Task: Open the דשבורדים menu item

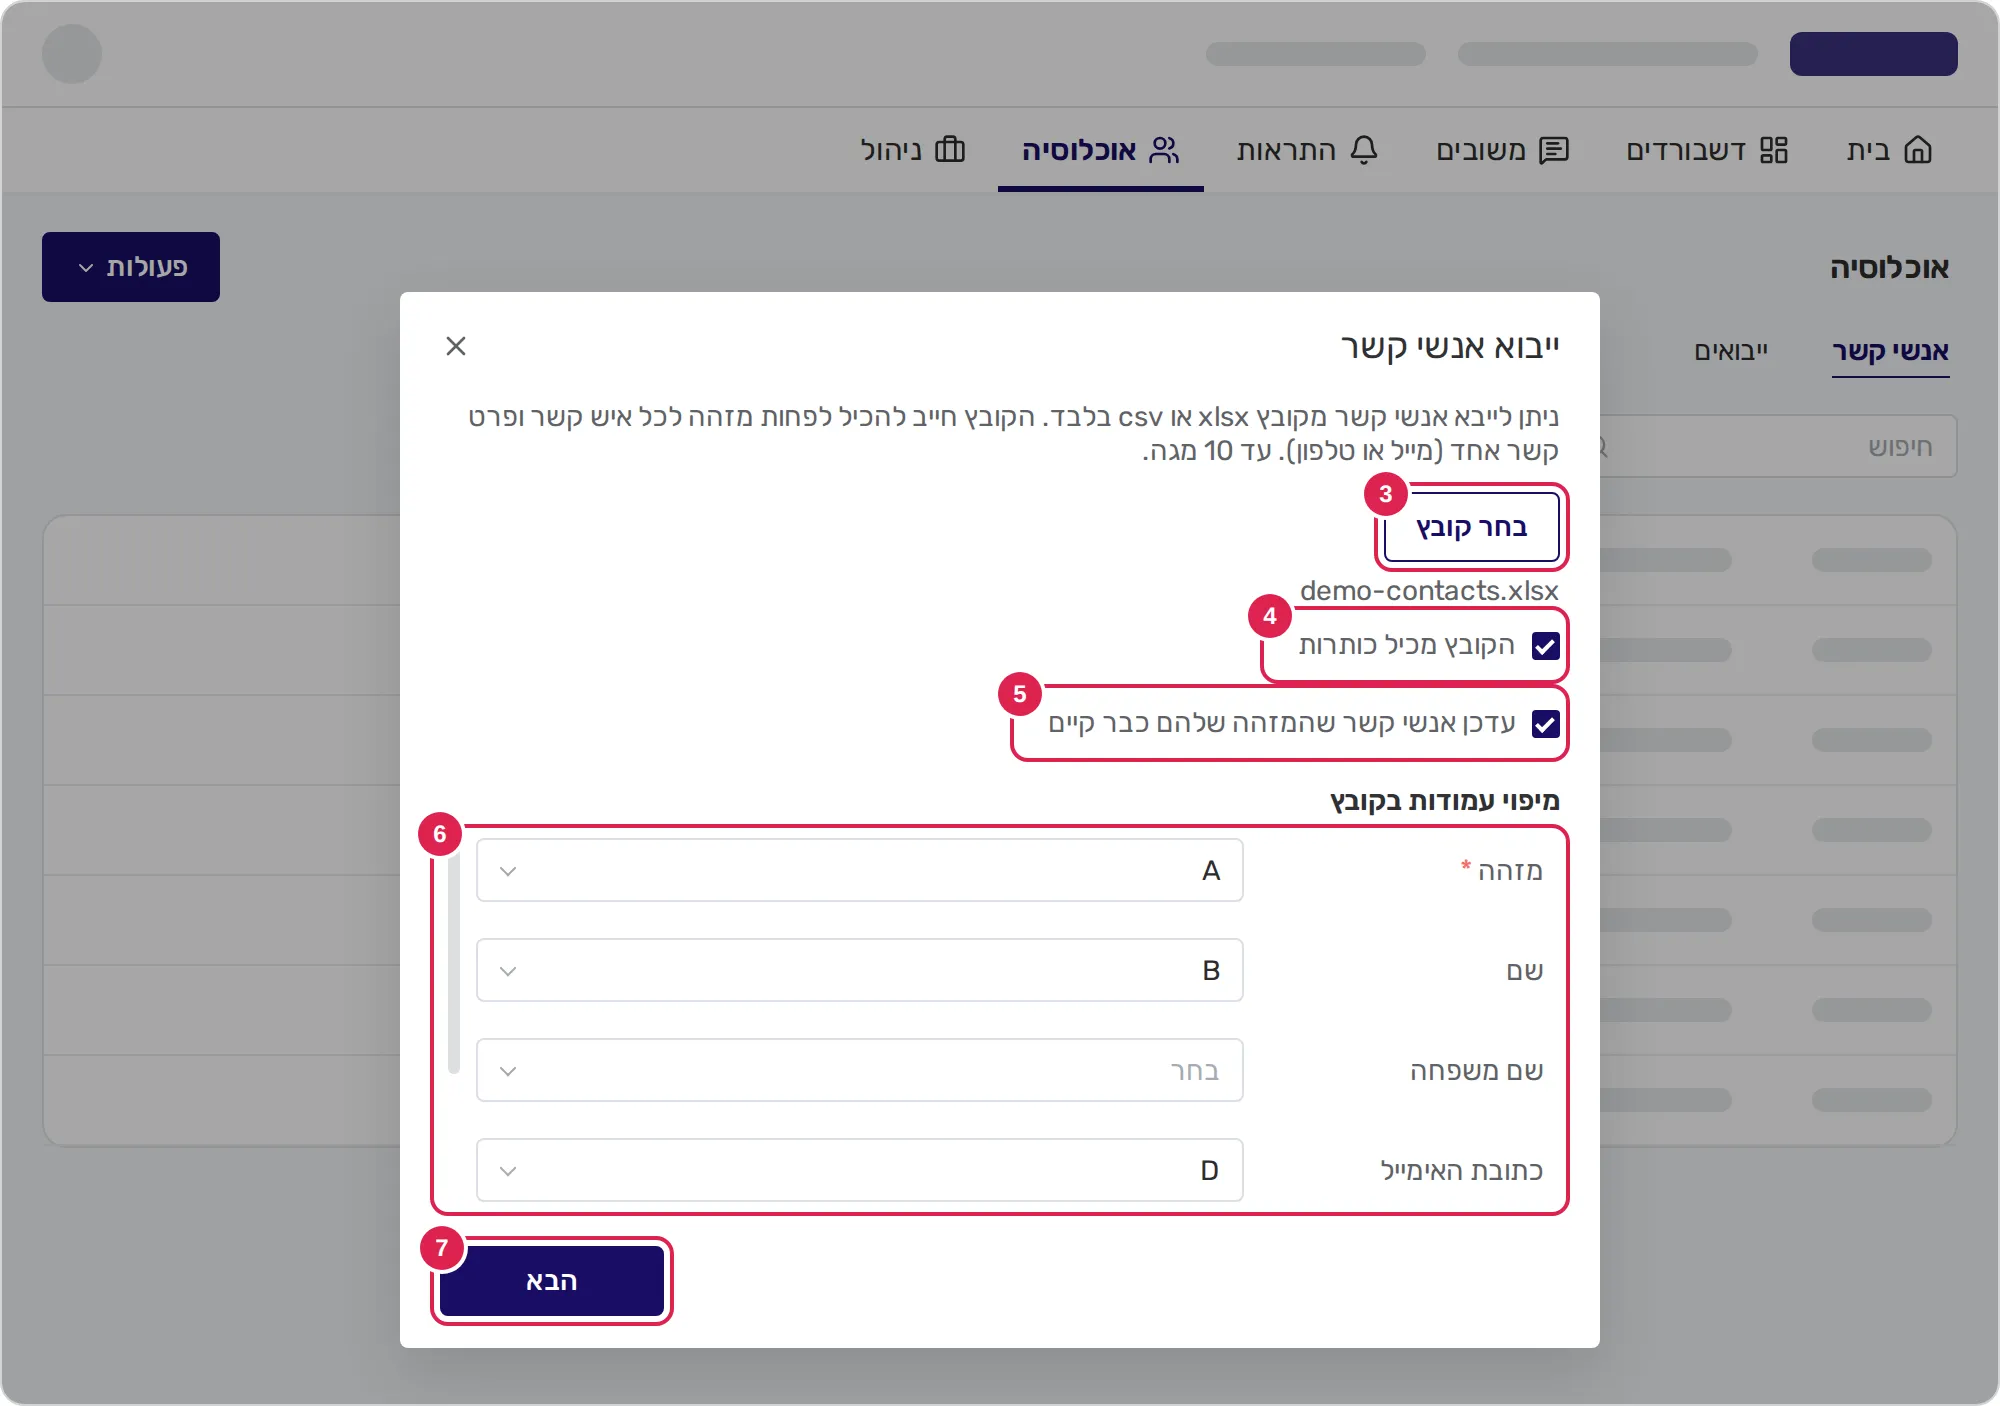Action: [x=1707, y=150]
